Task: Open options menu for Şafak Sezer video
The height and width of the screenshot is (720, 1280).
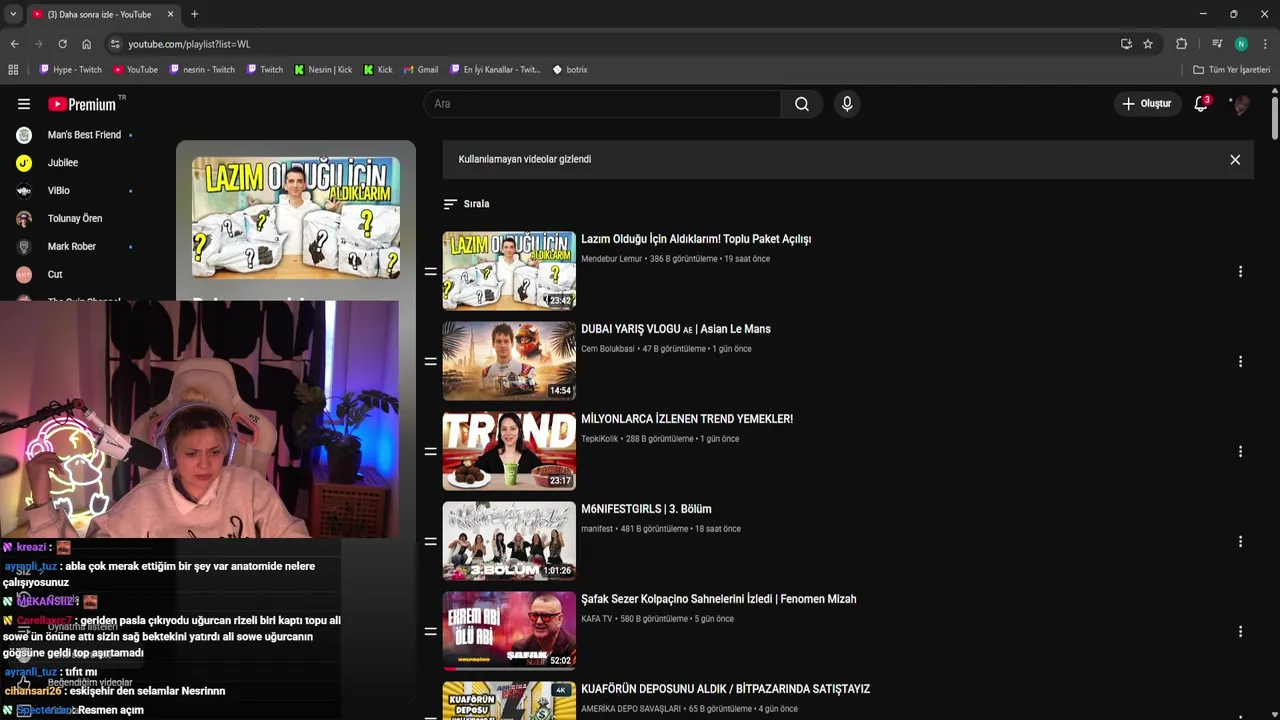Action: point(1240,632)
